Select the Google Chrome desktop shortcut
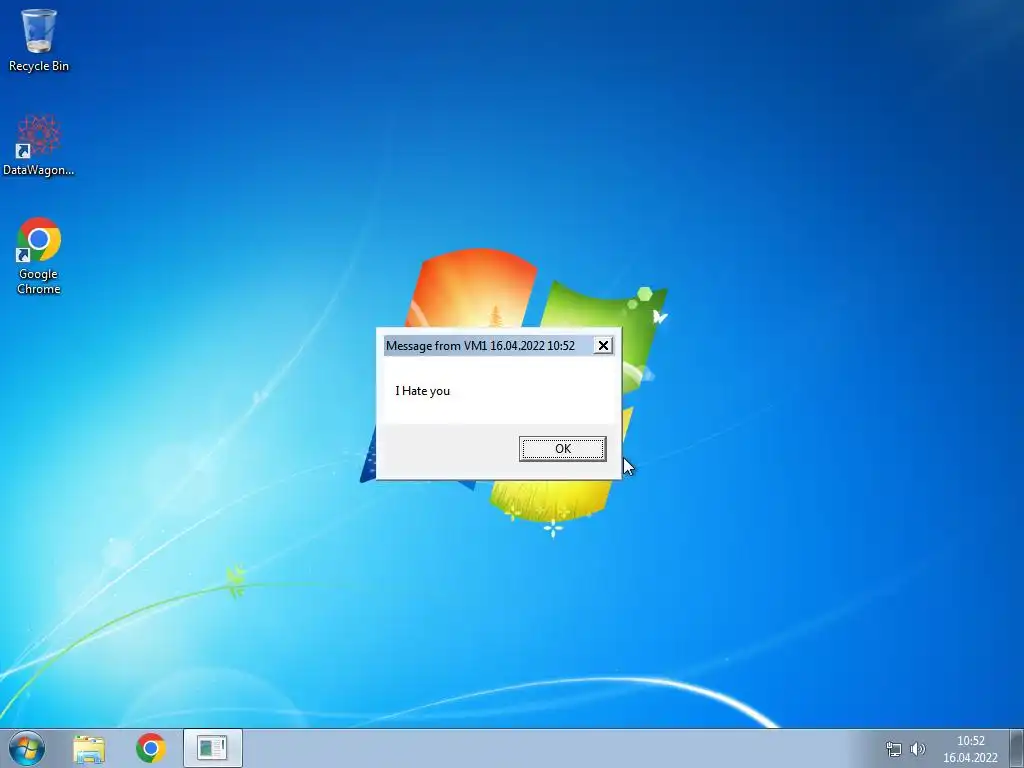This screenshot has height=768, width=1024. pos(39,256)
